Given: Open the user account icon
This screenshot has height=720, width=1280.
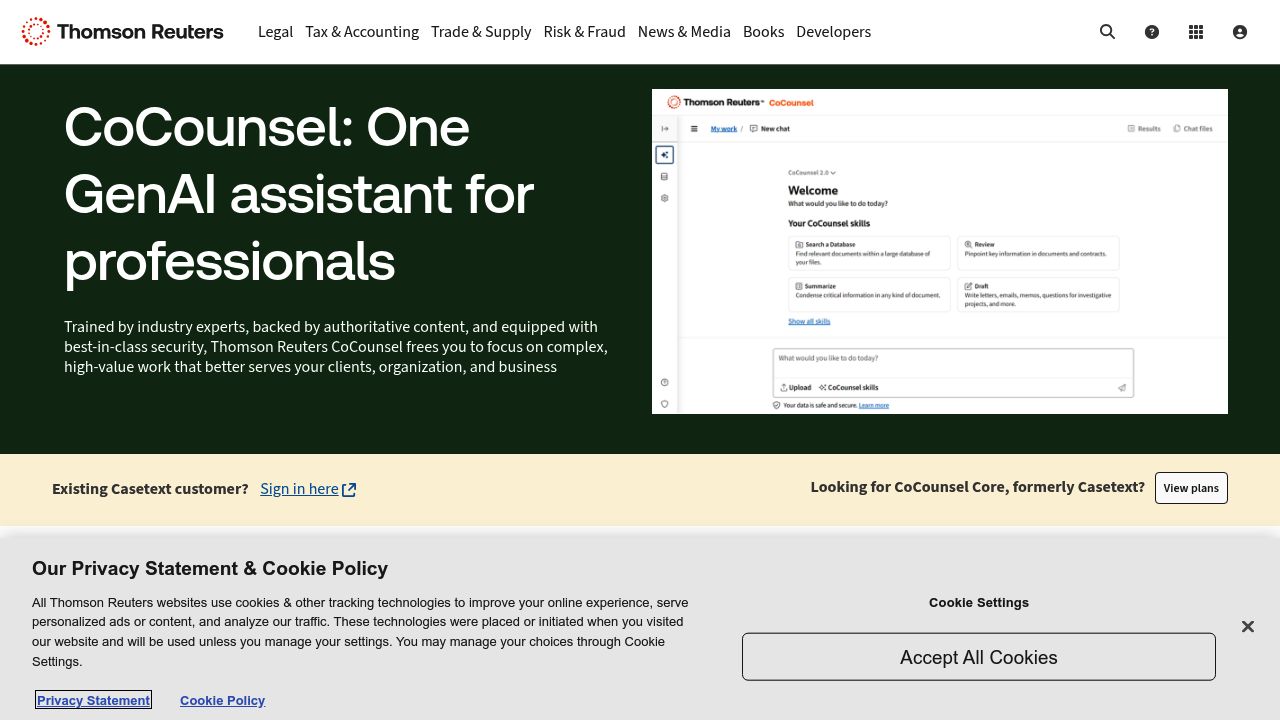Looking at the screenshot, I should click(1240, 32).
